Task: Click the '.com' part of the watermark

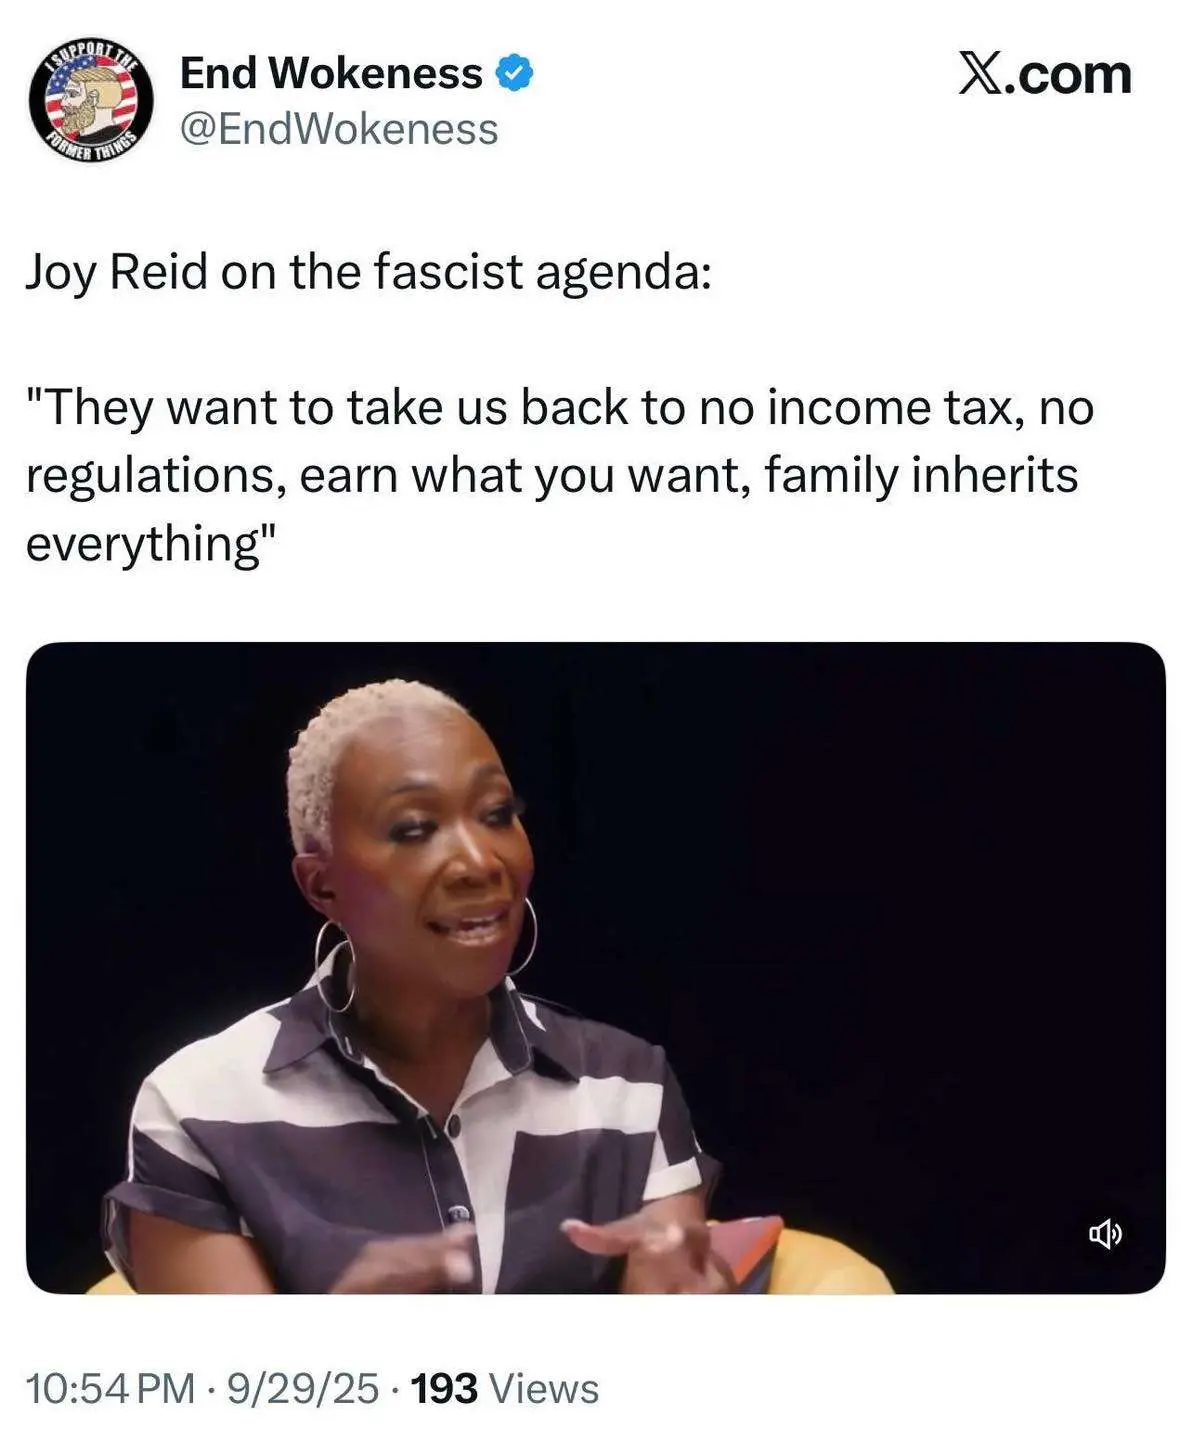Action: coord(1070,75)
